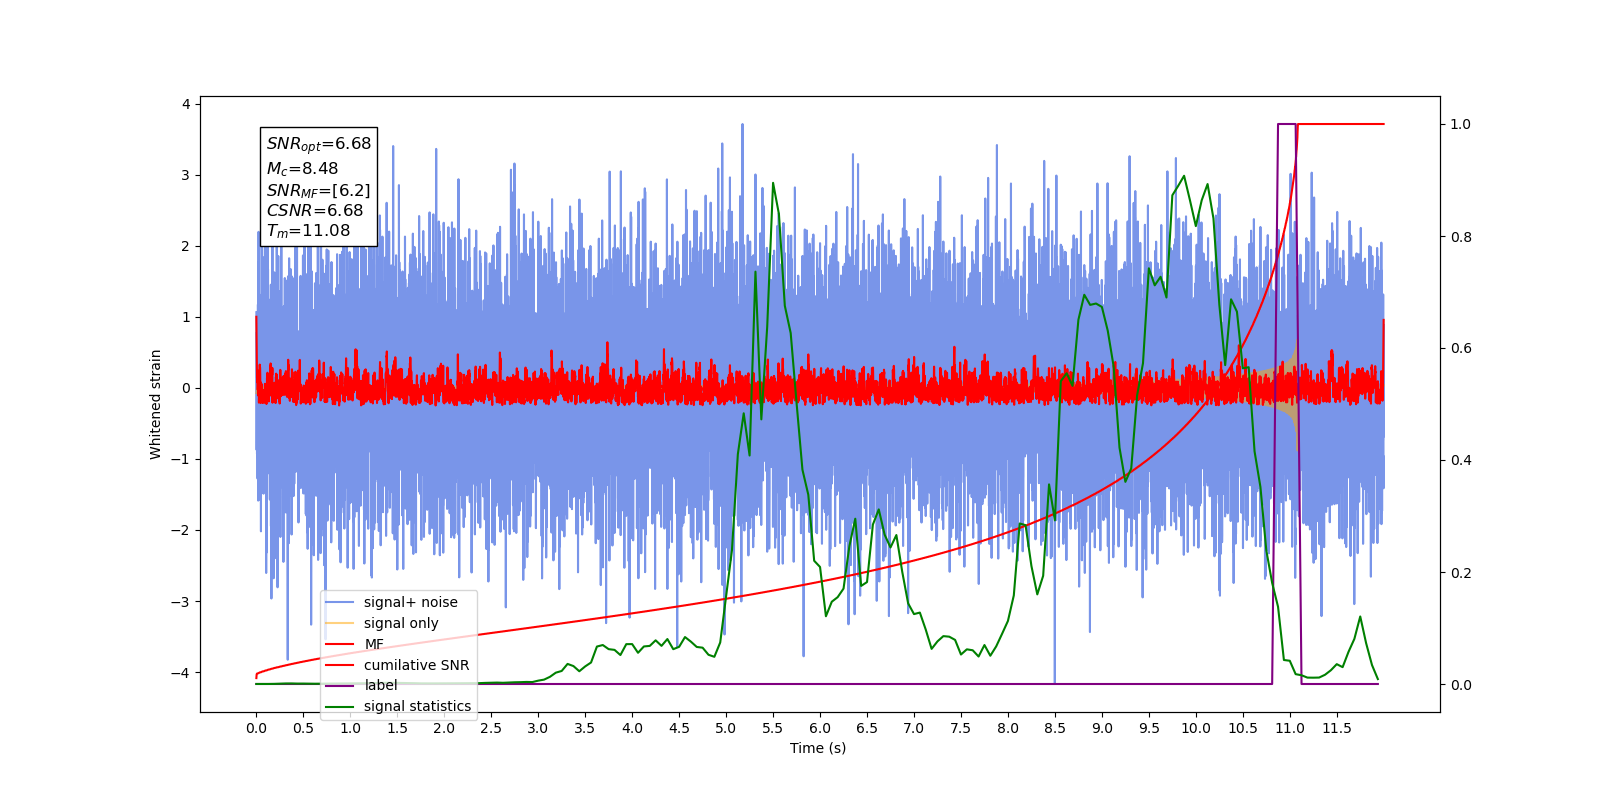Click the −2 tick on the strain axis
1600x800 pixels.
[x=181, y=530]
